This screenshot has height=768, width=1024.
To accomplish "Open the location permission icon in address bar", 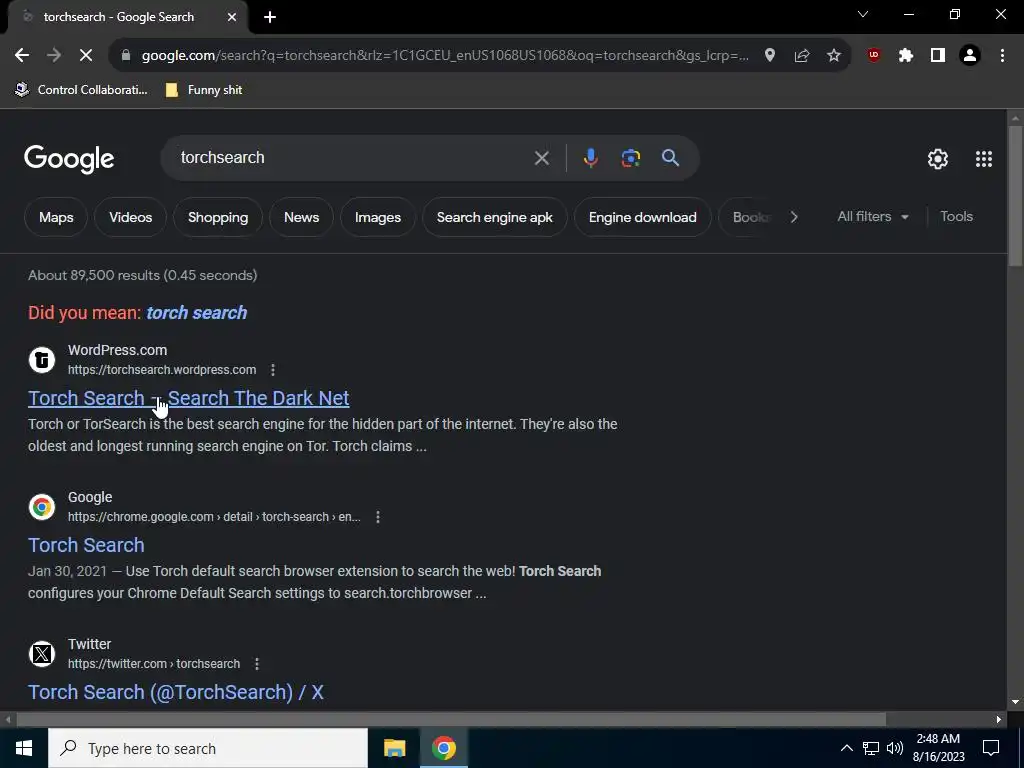I will coord(770,56).
